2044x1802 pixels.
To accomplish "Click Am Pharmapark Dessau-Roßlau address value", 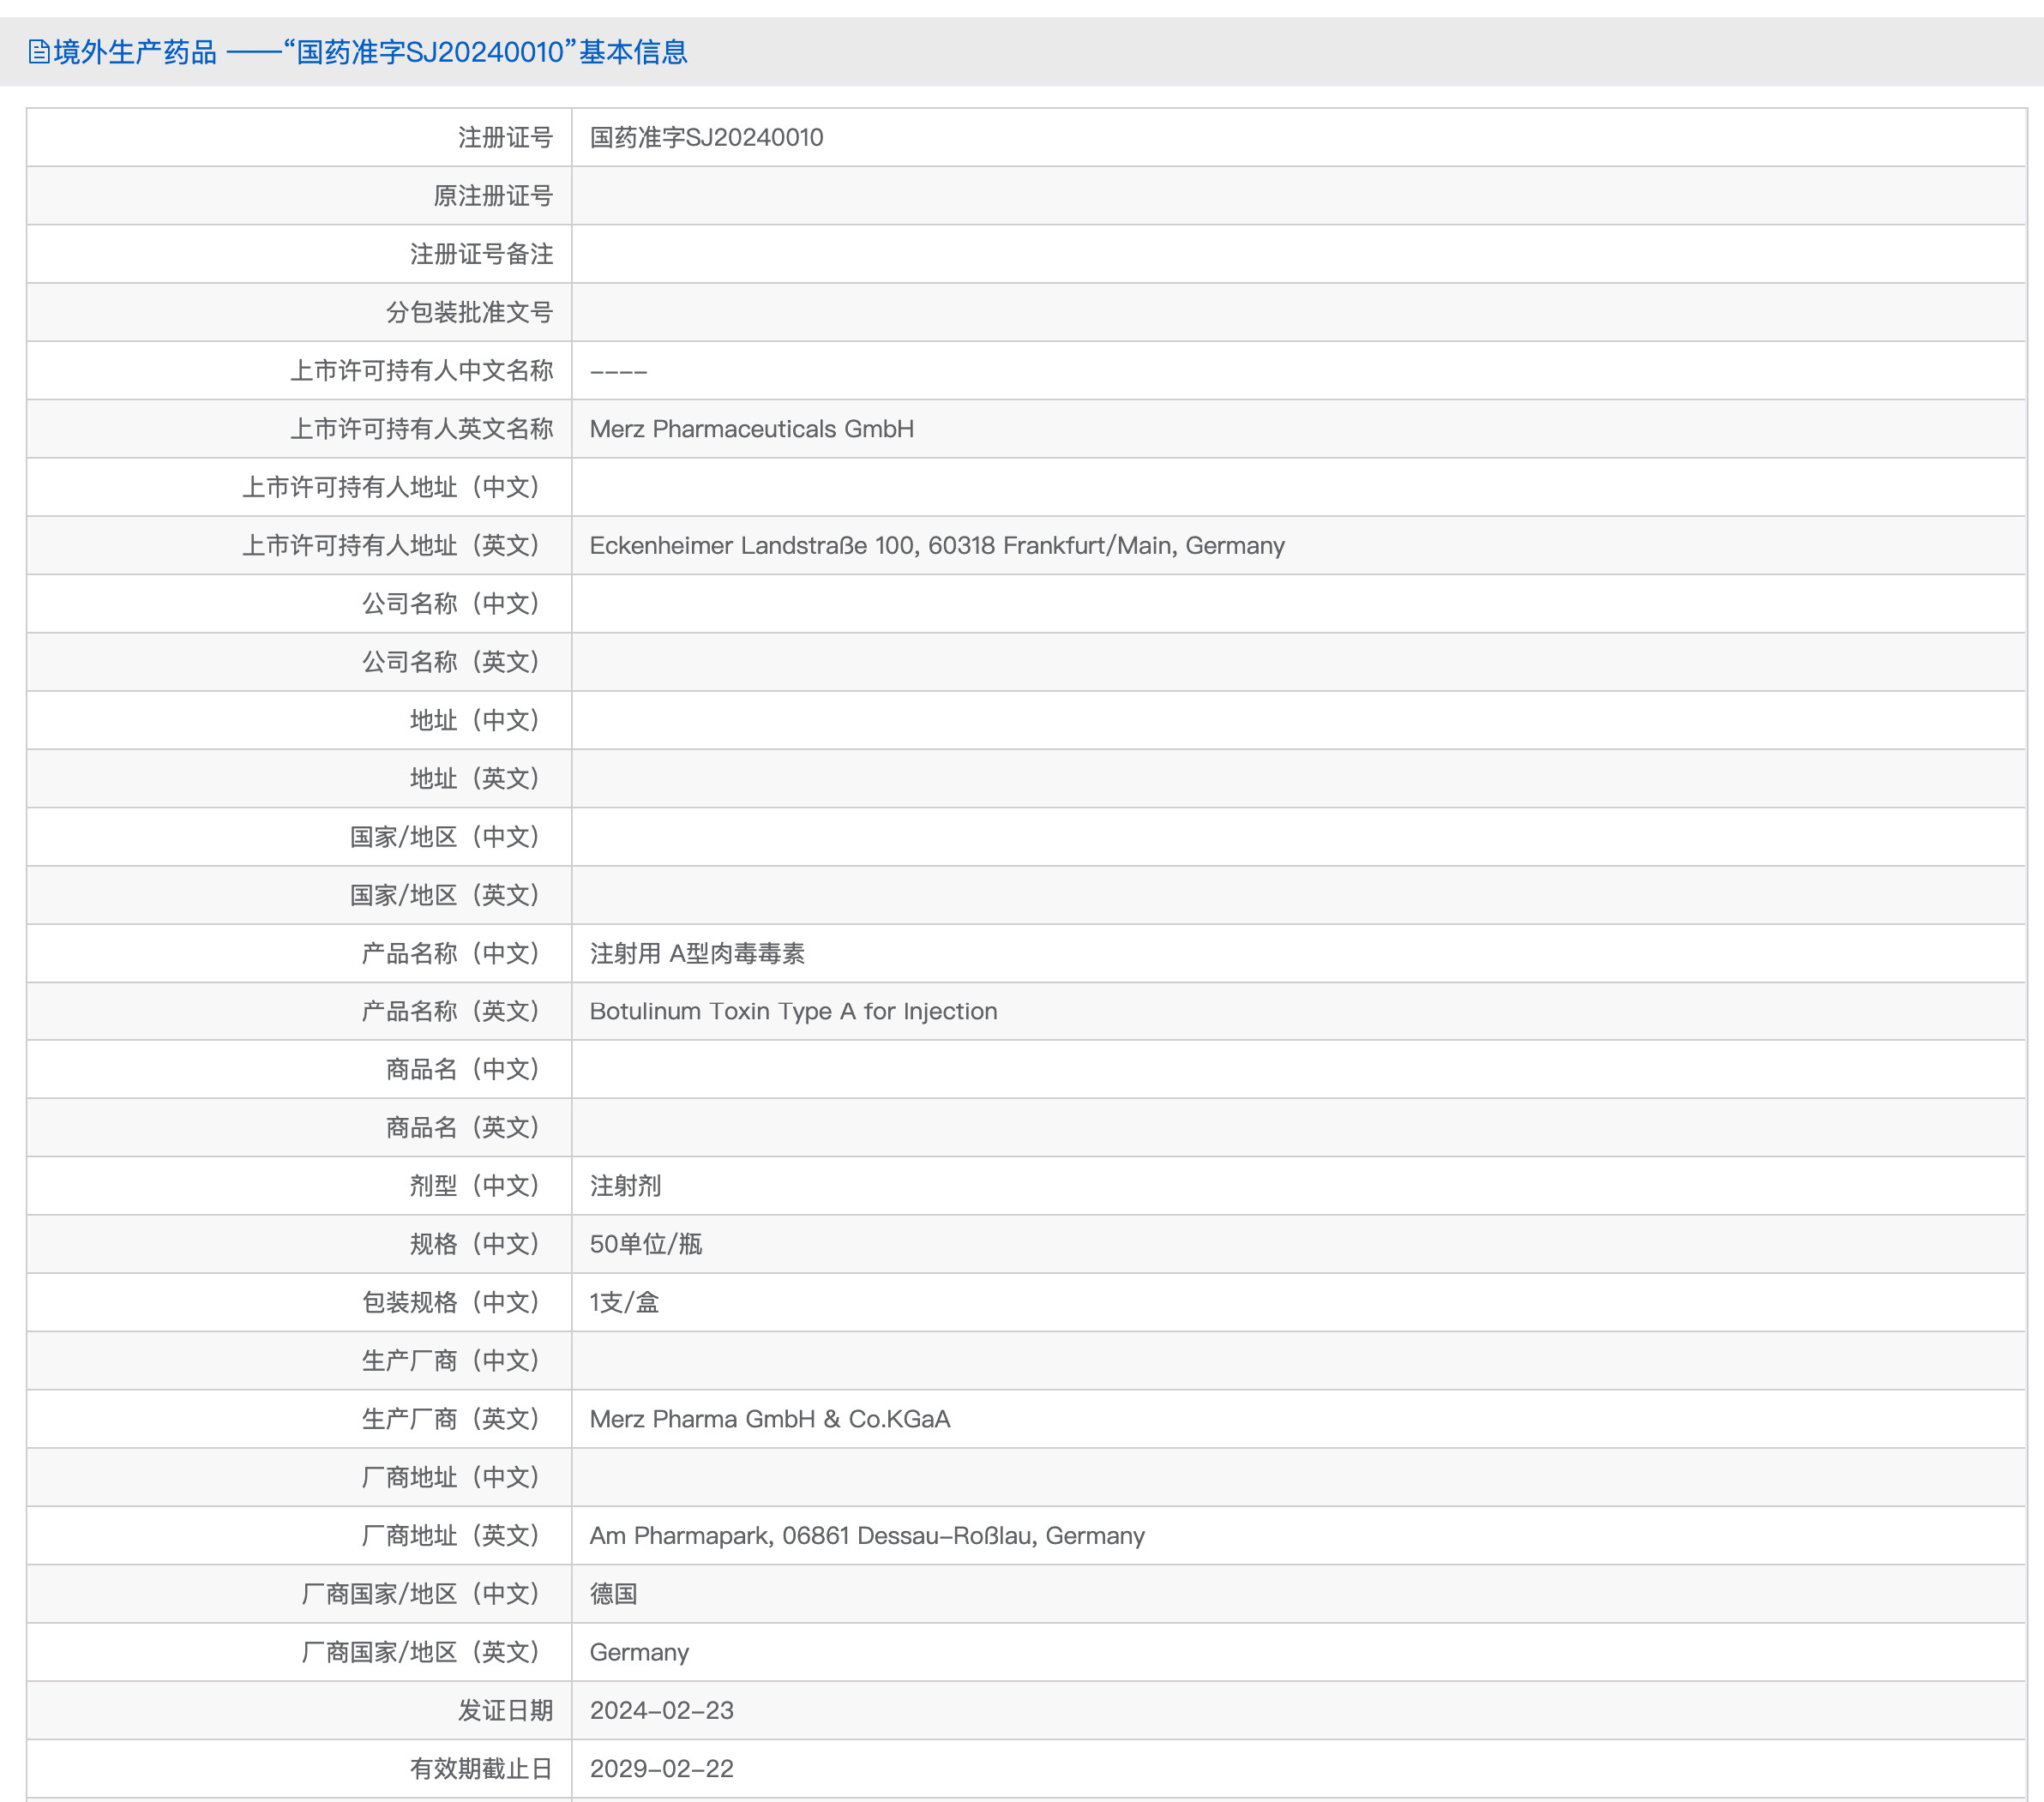I will (x=866, y=1536).
